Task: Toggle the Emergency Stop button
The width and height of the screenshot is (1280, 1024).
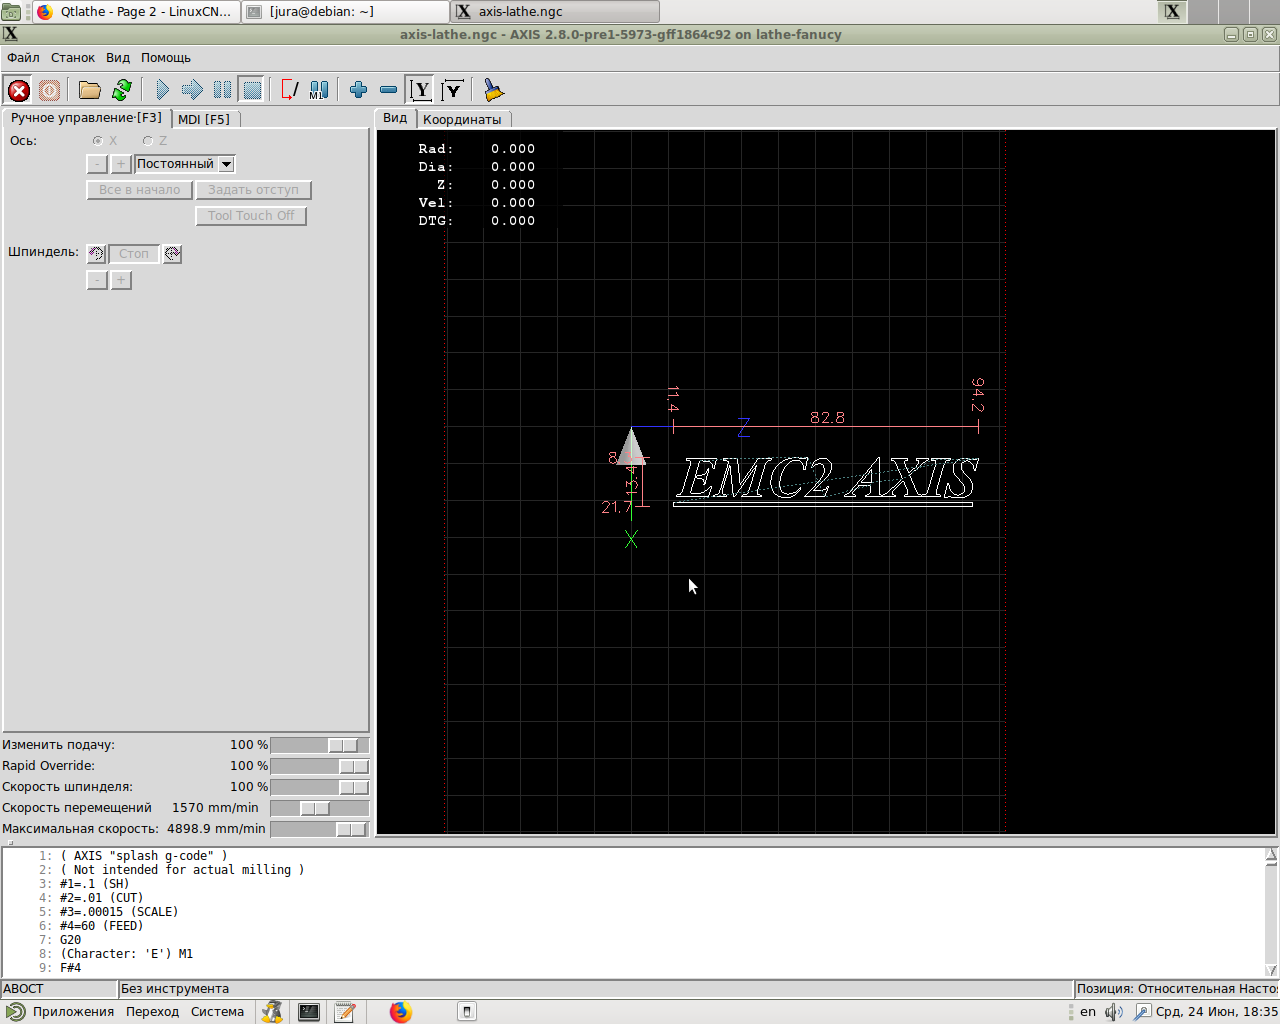Action: [18, 90]
